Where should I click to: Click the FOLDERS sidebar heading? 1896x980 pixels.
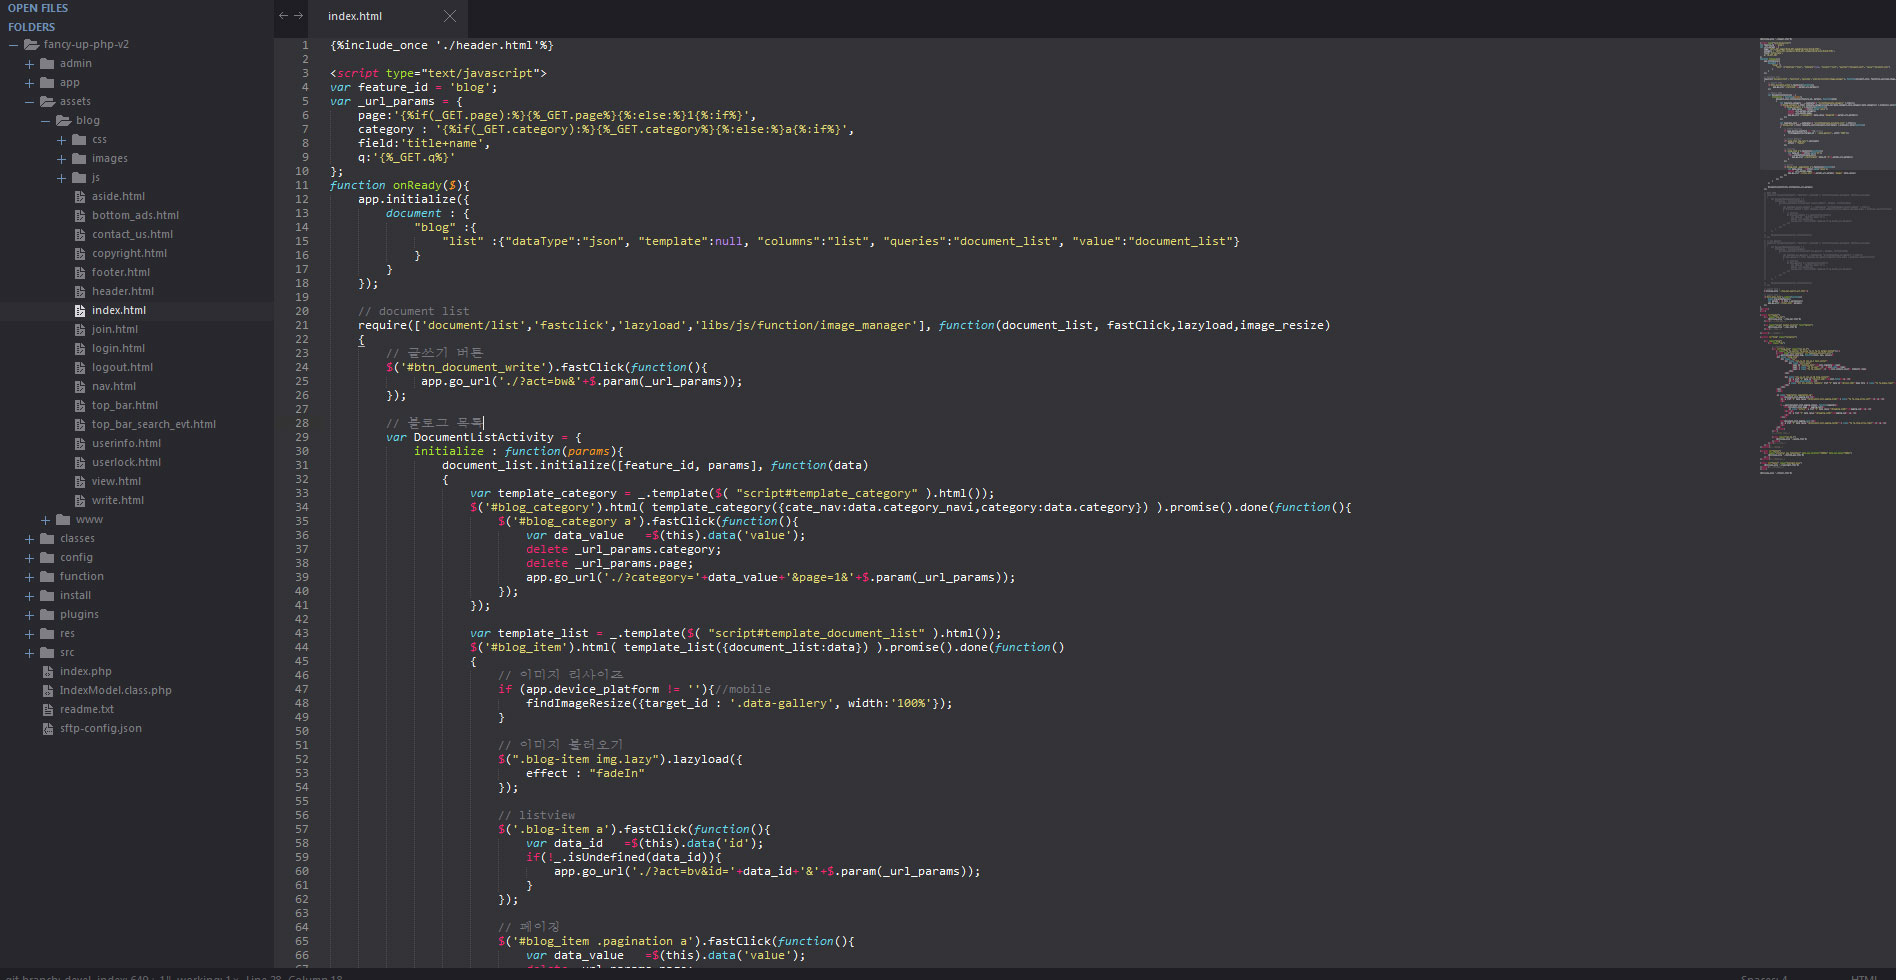click(x=32, y=27)
